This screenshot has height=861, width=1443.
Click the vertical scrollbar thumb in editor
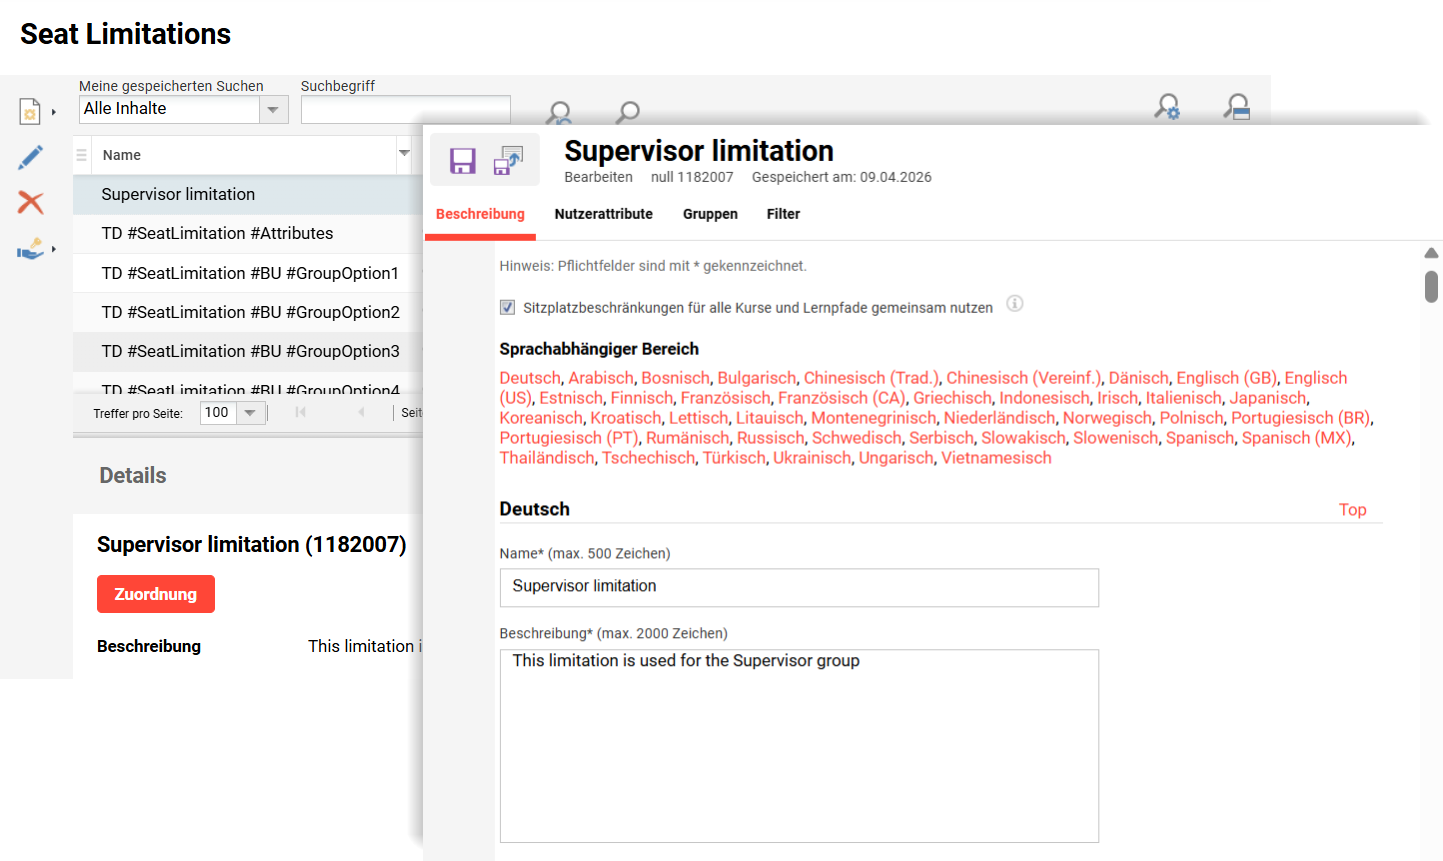tap(1431, 286)
